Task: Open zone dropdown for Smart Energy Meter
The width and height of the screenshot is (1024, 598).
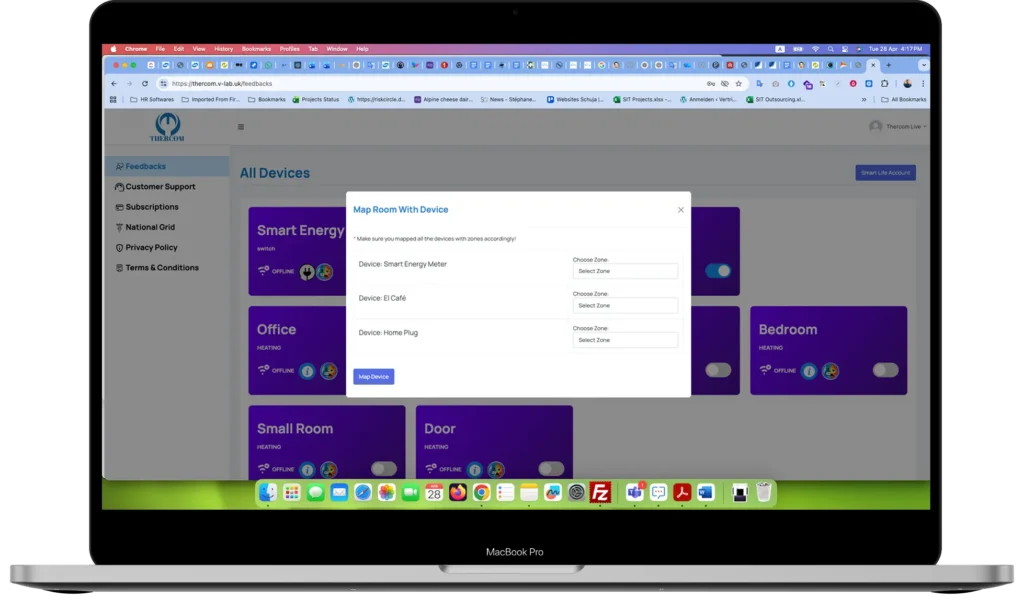Action: click(625, 271)
